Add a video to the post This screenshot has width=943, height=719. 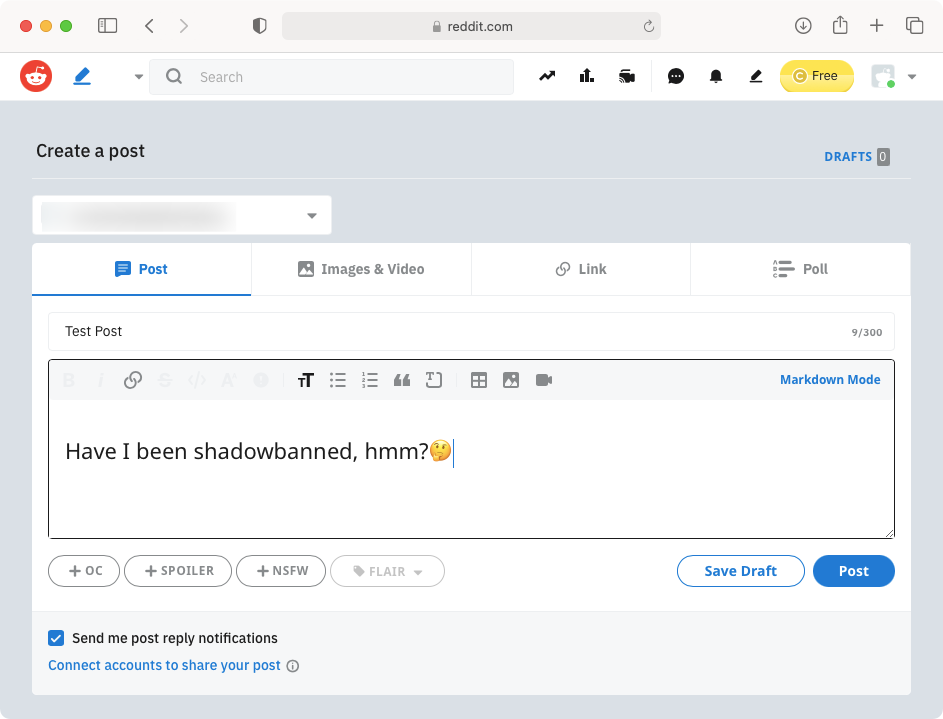[x=543, y=380]
